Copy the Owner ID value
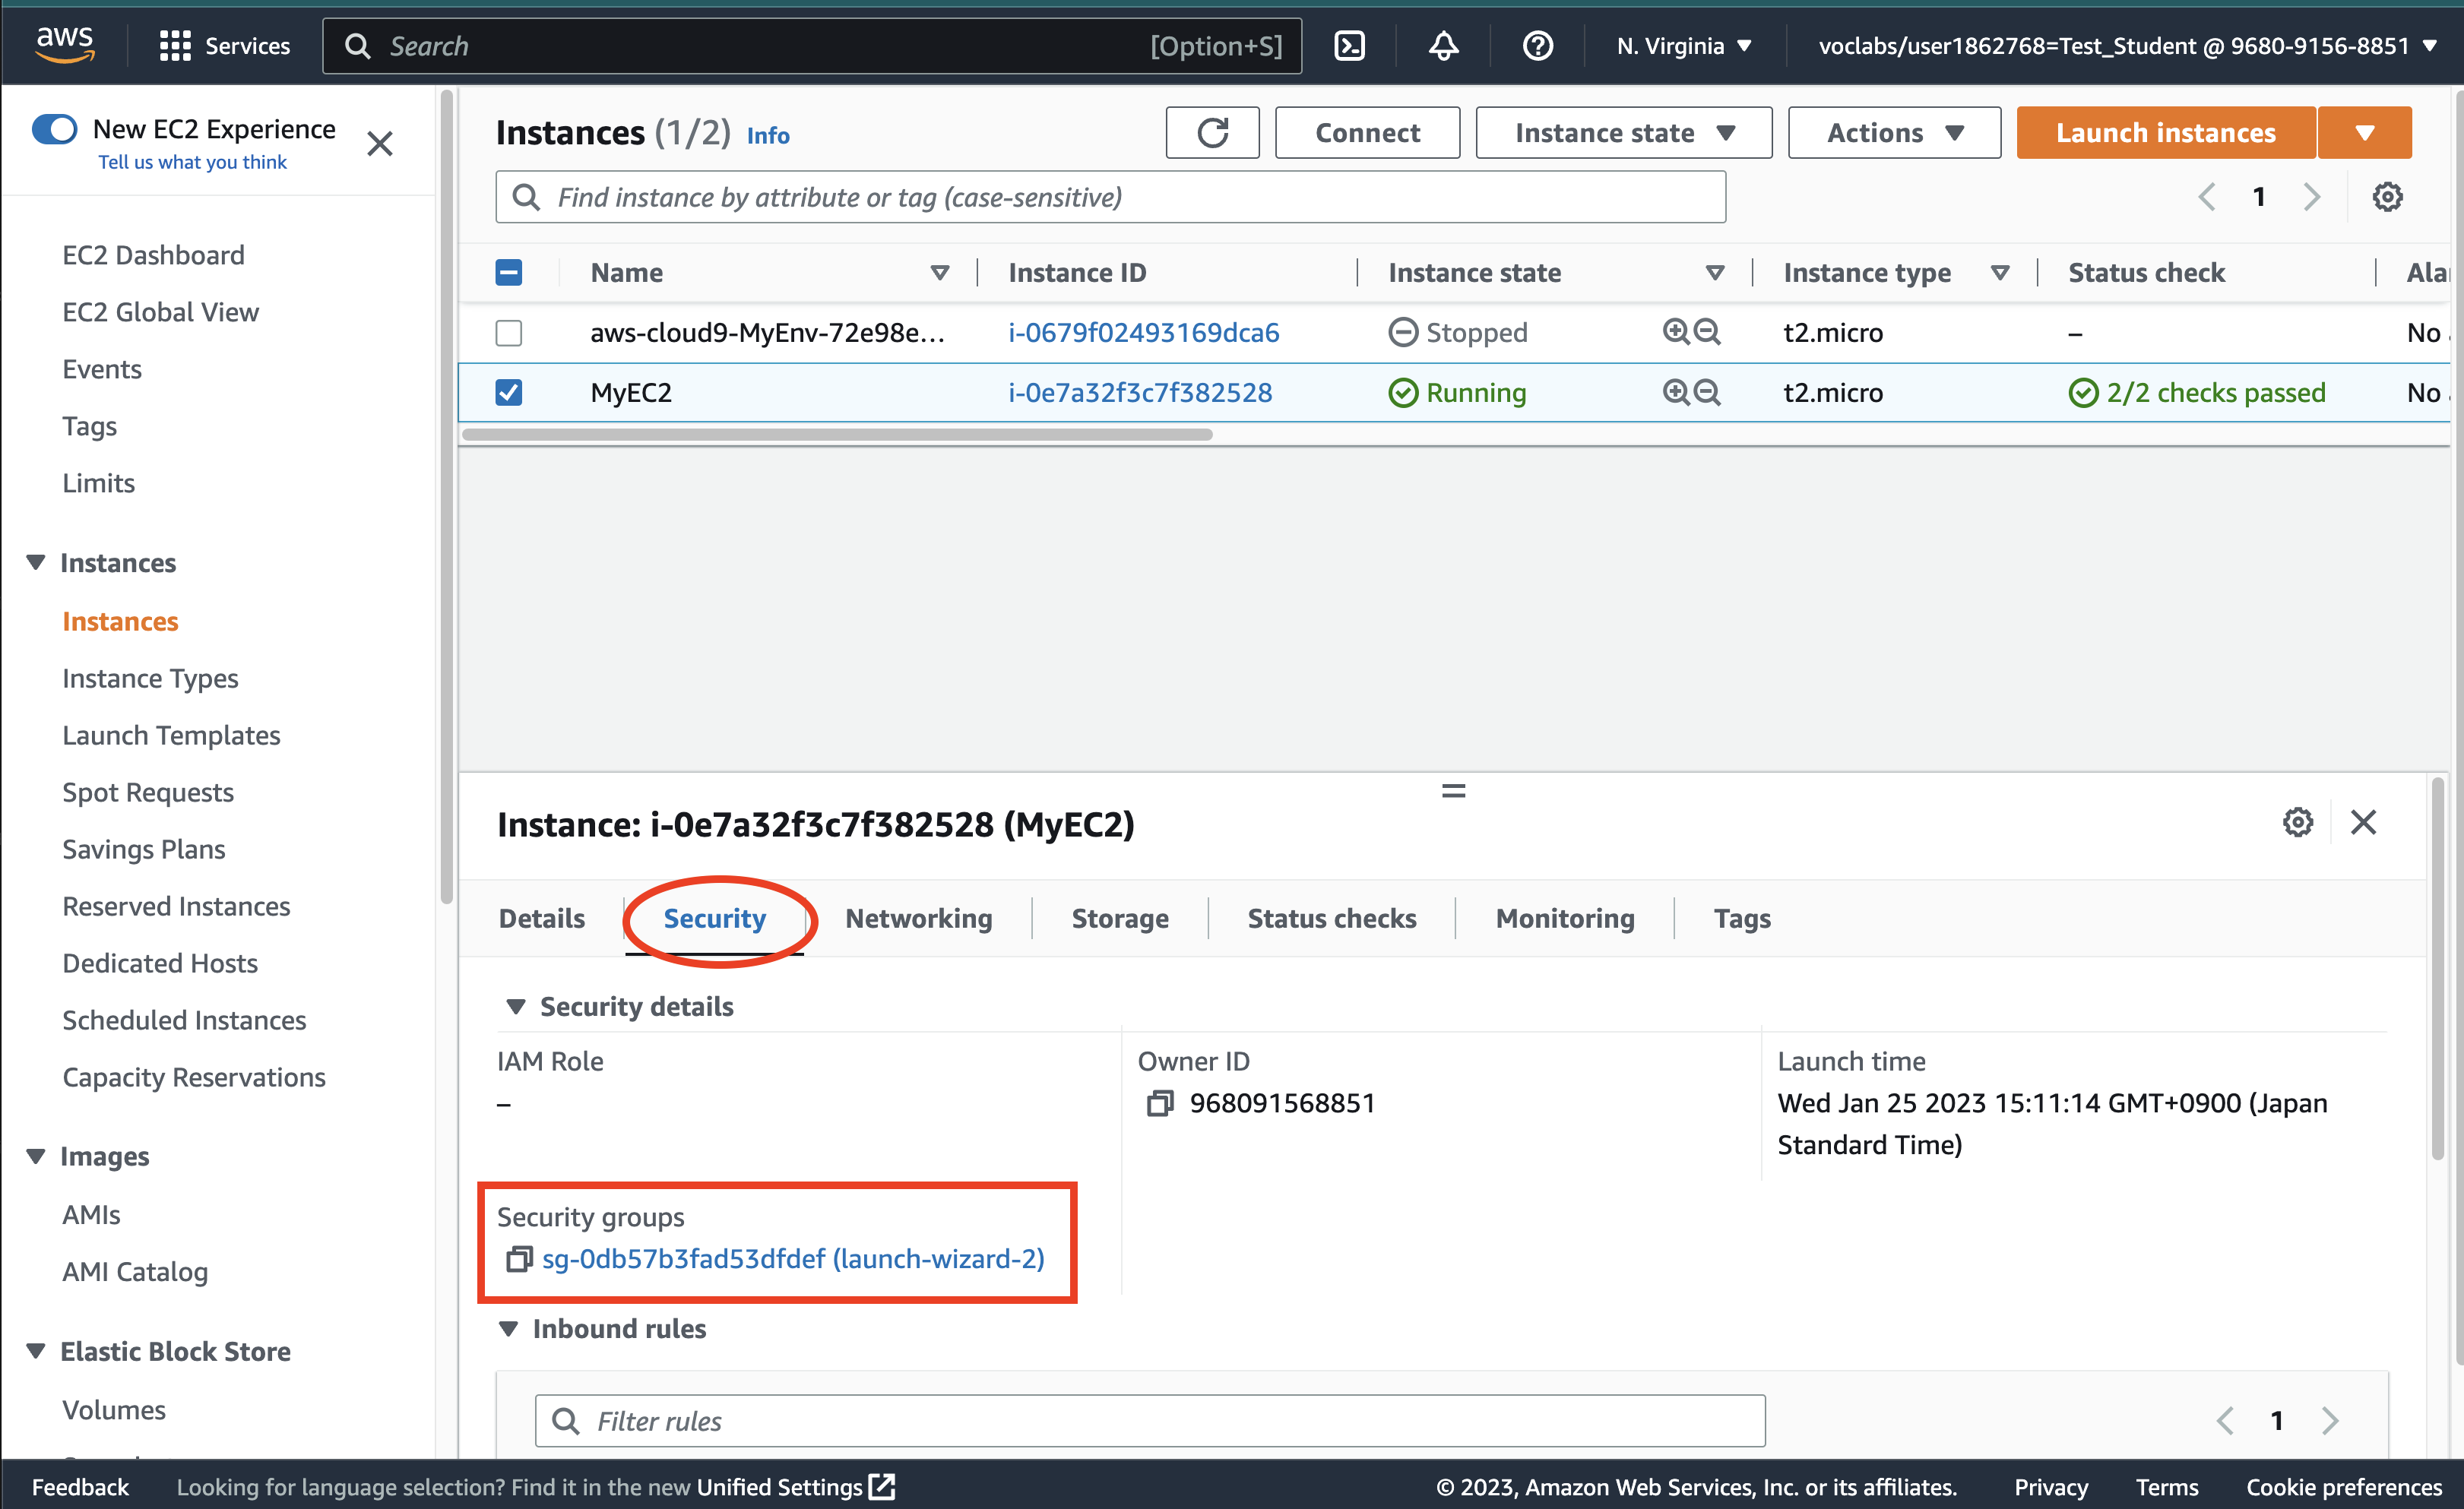Viewport: 2464px width, 1509px height. (1159, 1103)
